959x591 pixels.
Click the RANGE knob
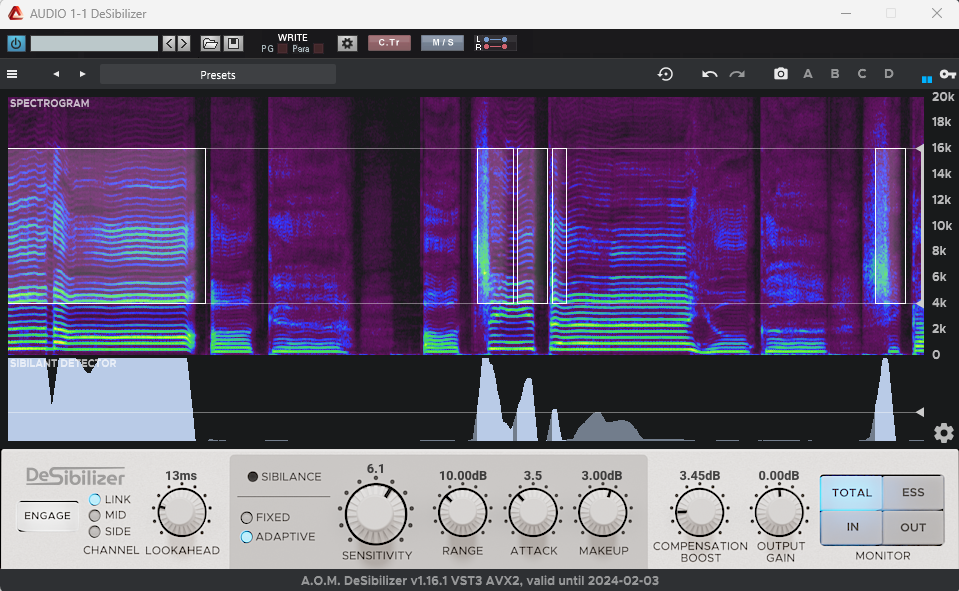pos(462,513)
